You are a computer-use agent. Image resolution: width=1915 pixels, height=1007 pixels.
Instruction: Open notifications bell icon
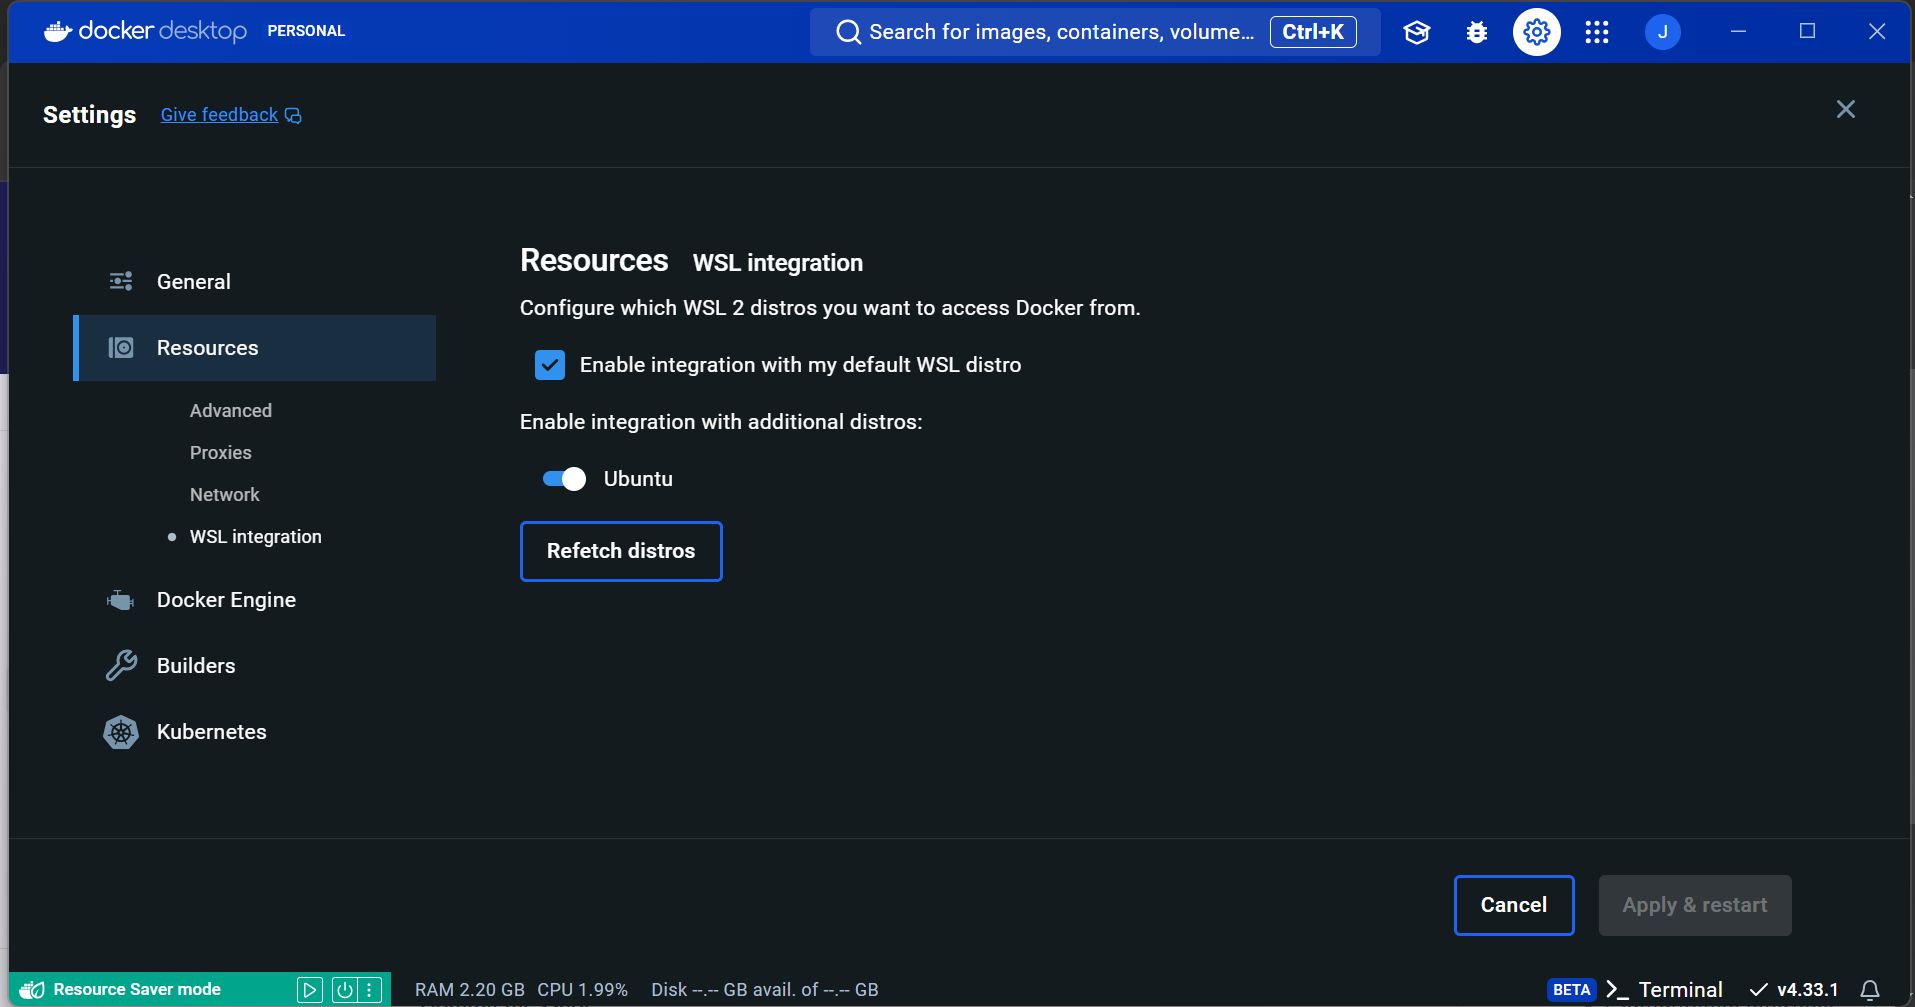point(1870,990)
